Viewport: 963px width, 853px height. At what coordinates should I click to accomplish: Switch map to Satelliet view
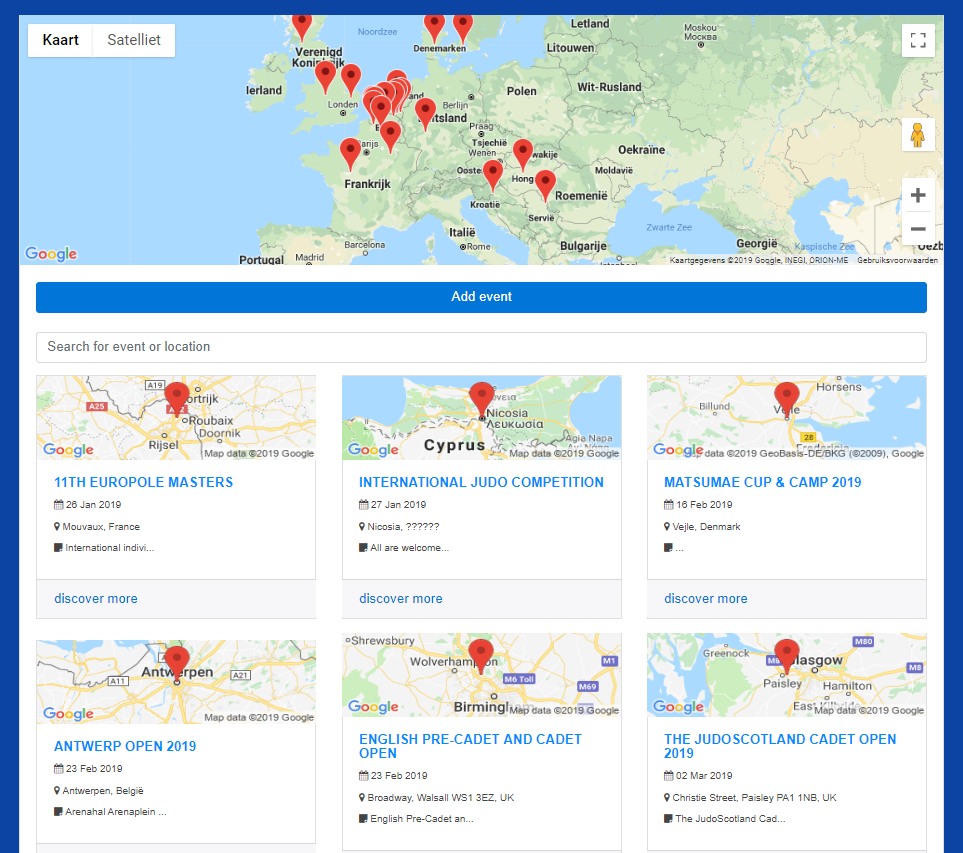tap(134, 40)
